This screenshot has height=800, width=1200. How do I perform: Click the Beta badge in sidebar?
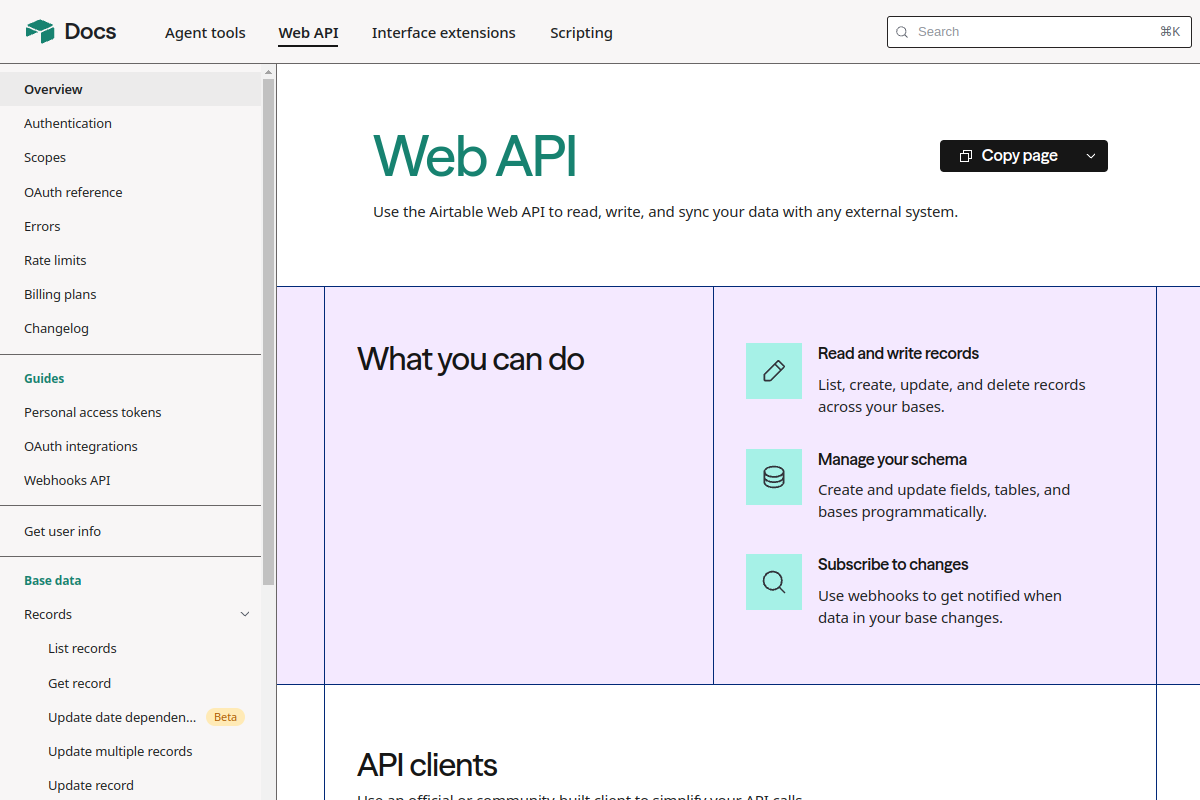(x=225, y=717)
